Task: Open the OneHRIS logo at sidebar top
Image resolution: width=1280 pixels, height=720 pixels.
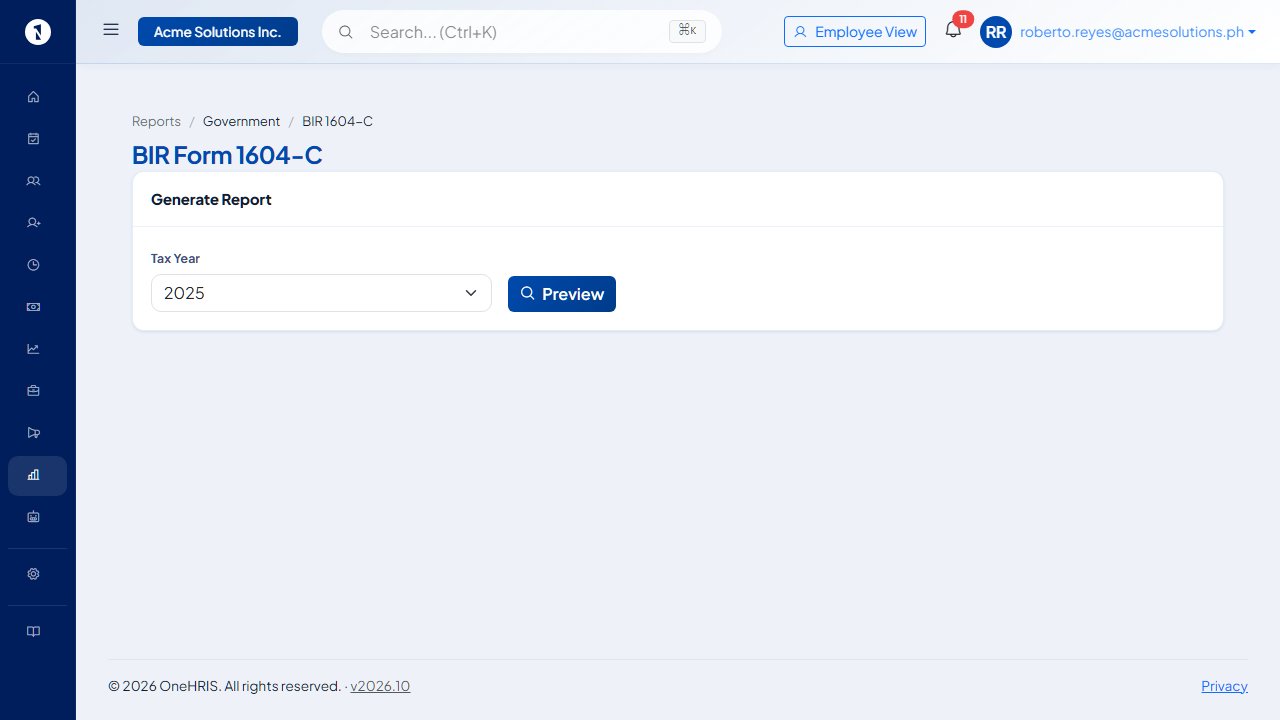Action: point(37,32)
